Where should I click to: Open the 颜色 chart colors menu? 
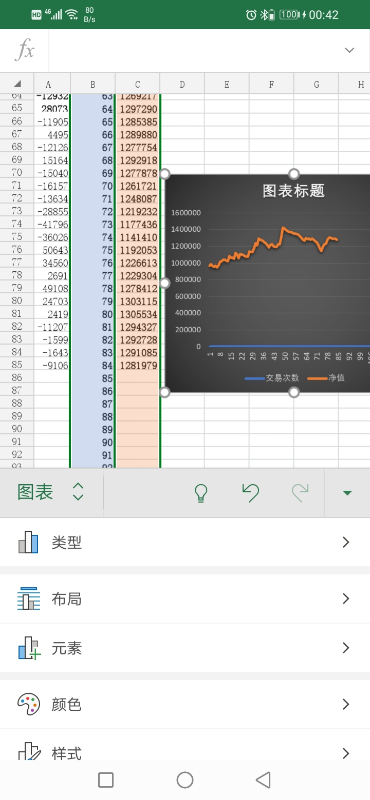(x=185, y=704)
